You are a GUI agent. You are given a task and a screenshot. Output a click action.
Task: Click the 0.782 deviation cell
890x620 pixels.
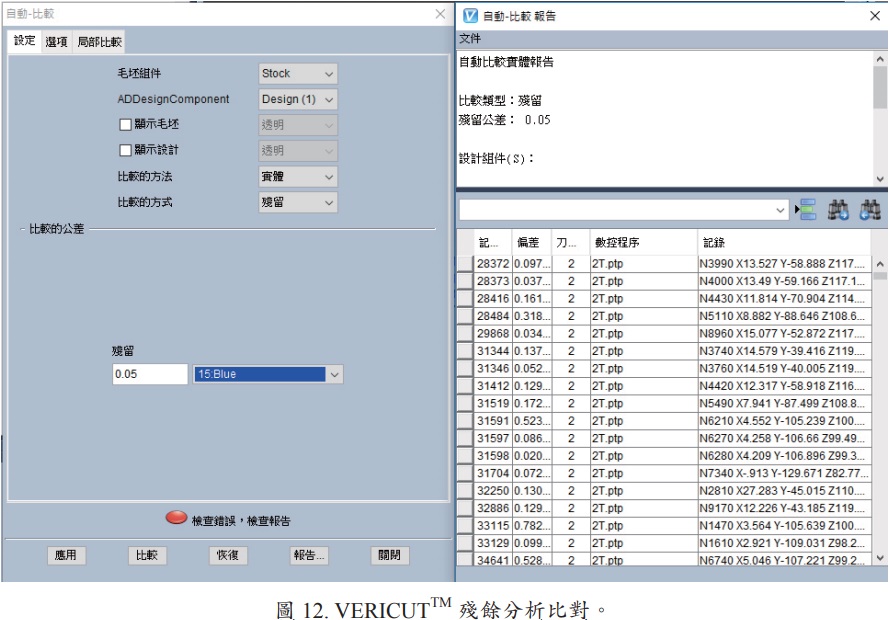[532, 526]
